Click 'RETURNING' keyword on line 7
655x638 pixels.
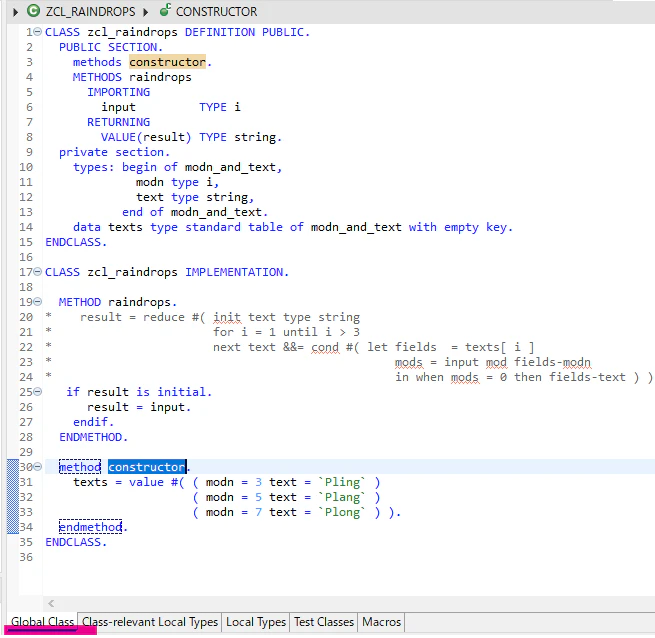(119, 122)
